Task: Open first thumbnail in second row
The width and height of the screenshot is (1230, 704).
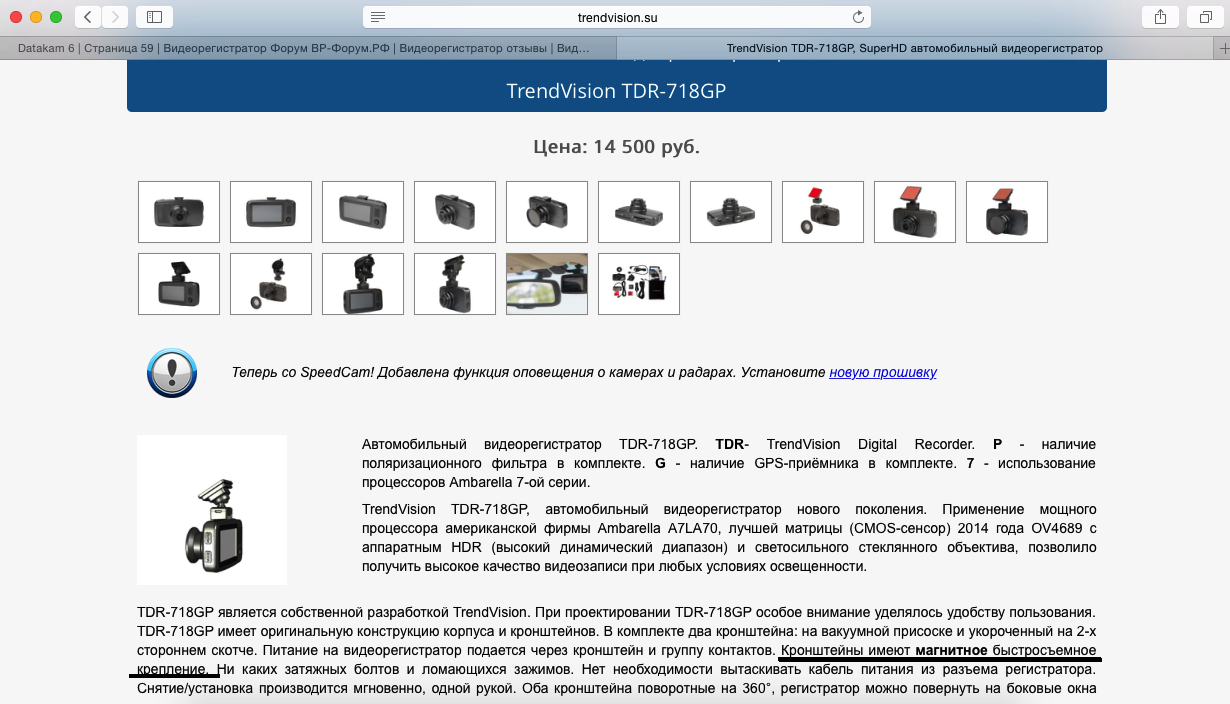Action: pyautogui.click(x=179, y=284)
